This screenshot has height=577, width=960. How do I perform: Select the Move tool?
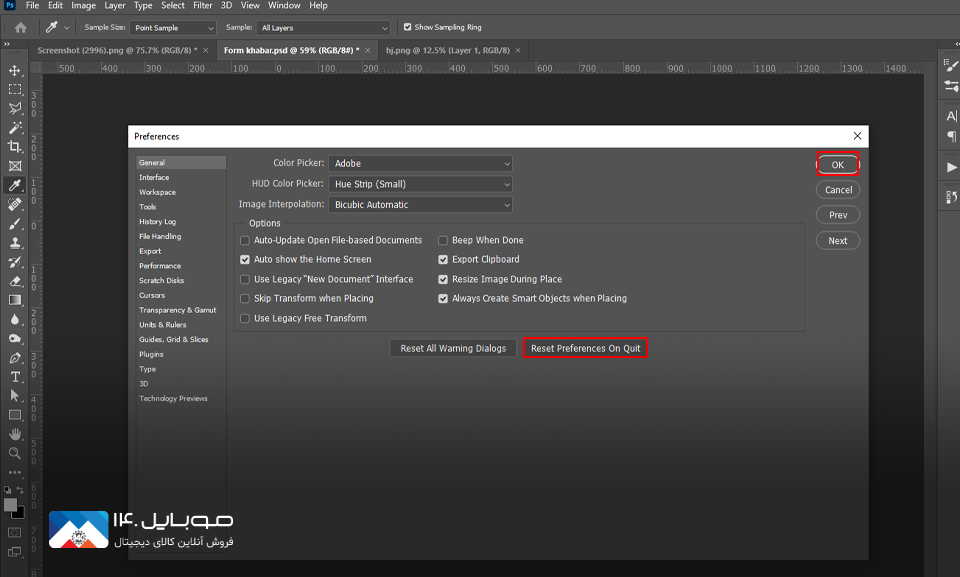tap(15, 70)
